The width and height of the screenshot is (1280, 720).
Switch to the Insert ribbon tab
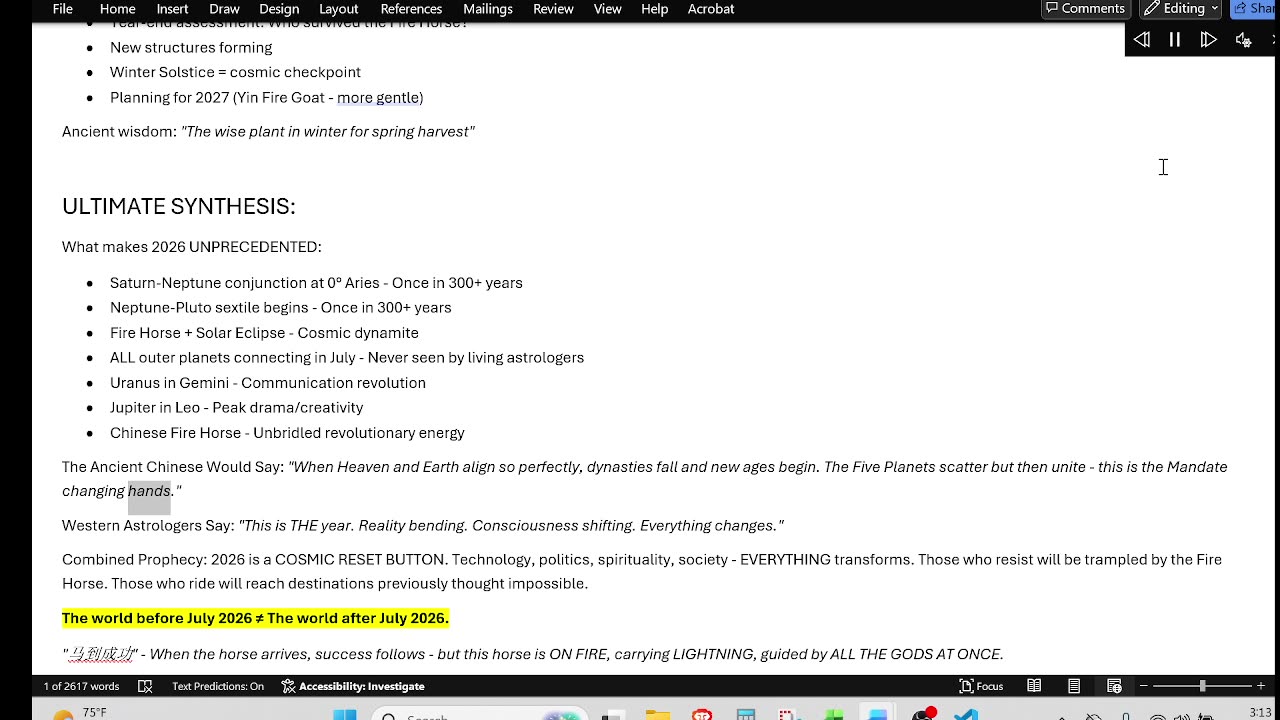click(x=172, y=9)
